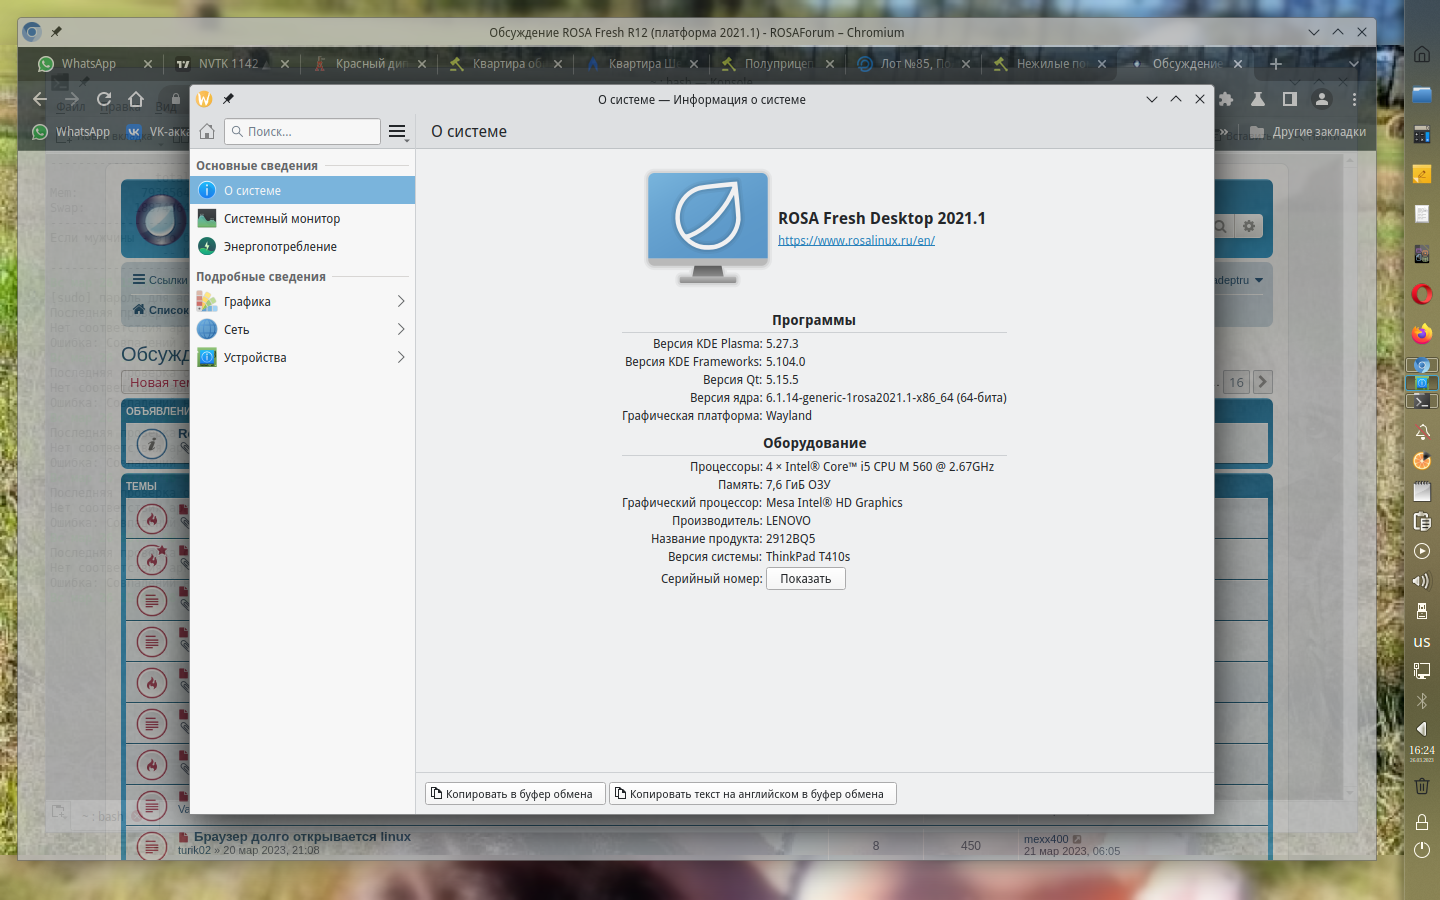Open the removable USB device tray icon
The height and width of the screenshot is (900, 1440).
(1422, 611)
